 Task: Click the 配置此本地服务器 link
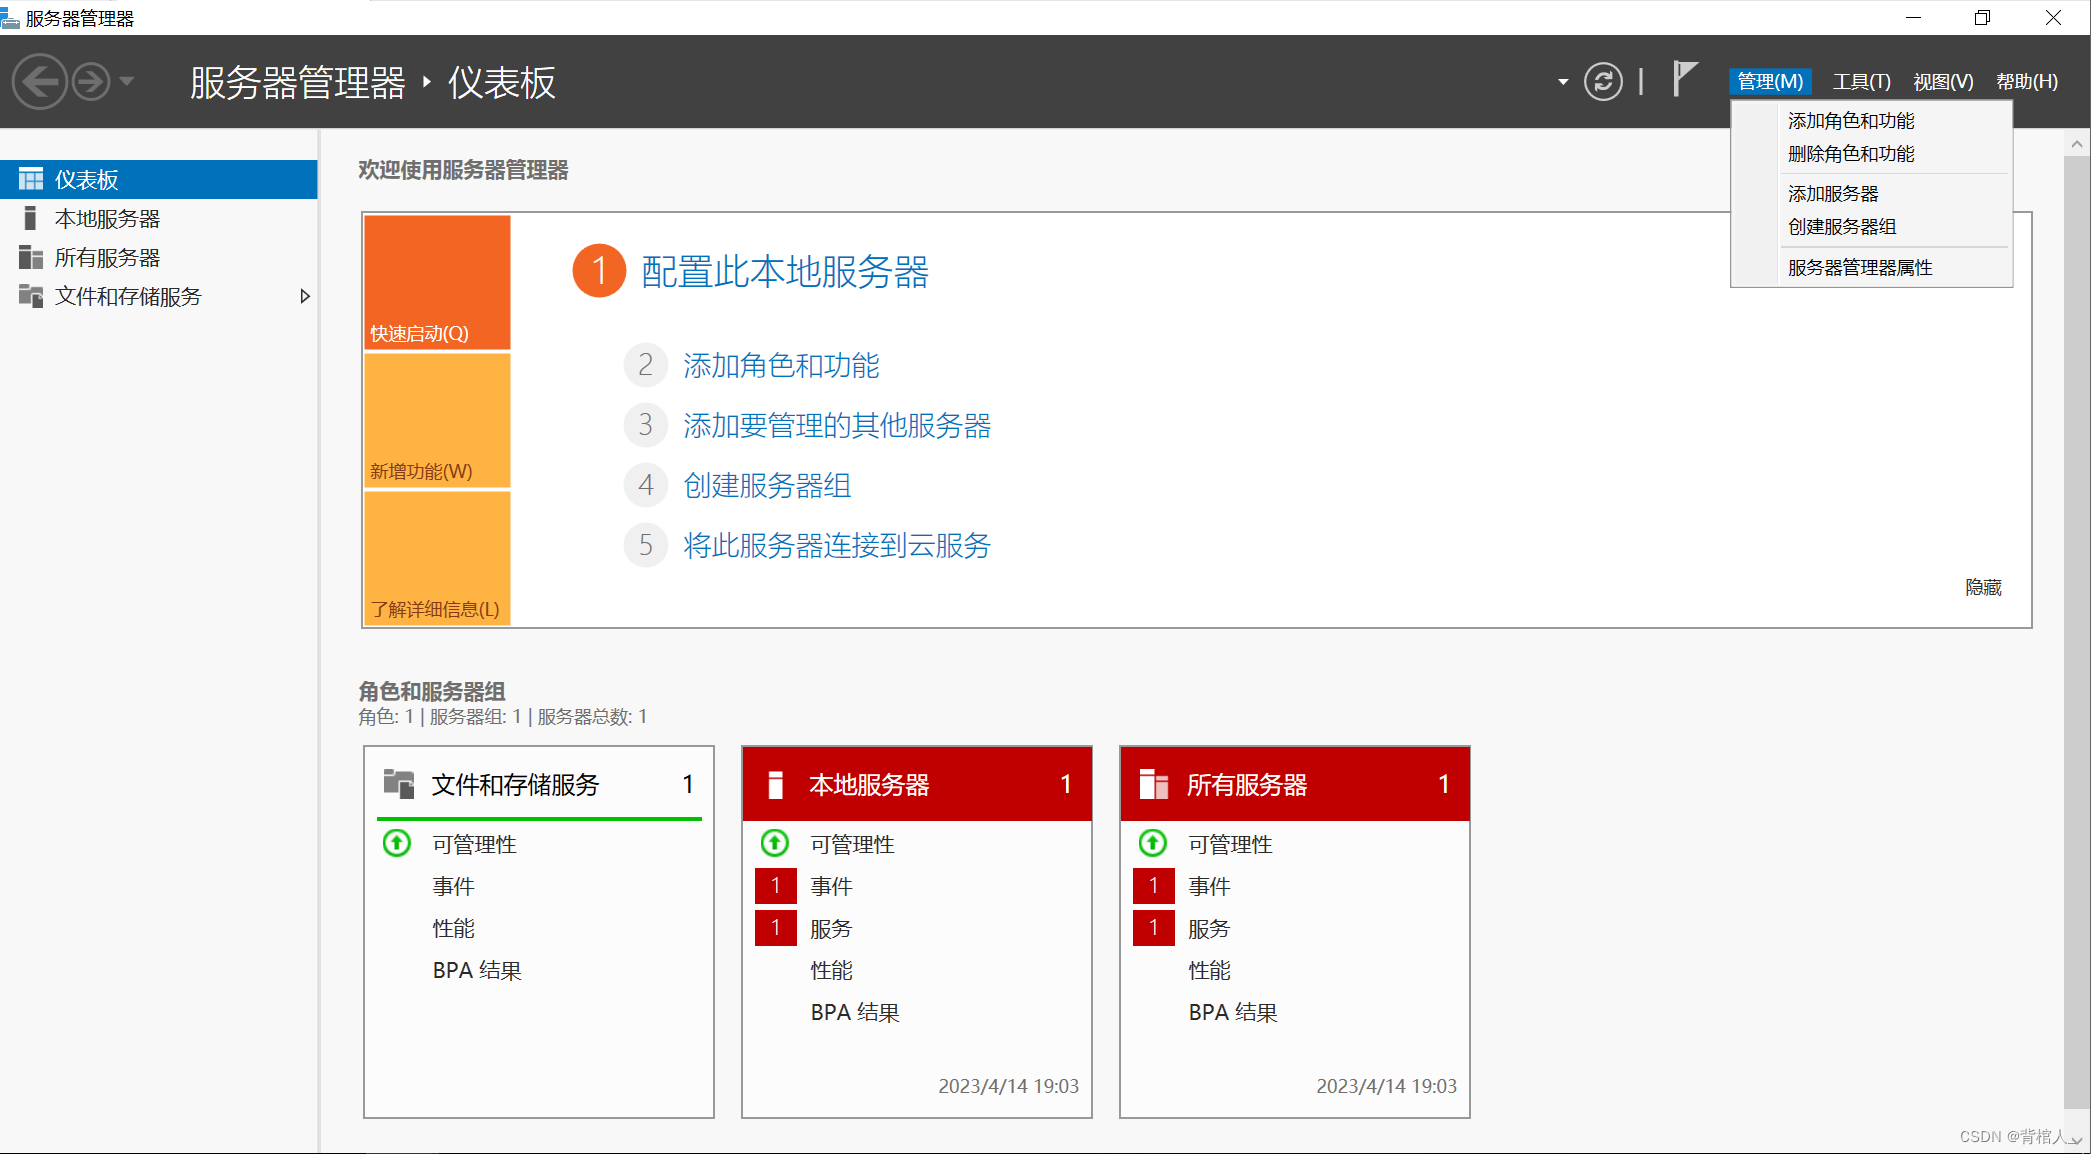click(785, 272)
